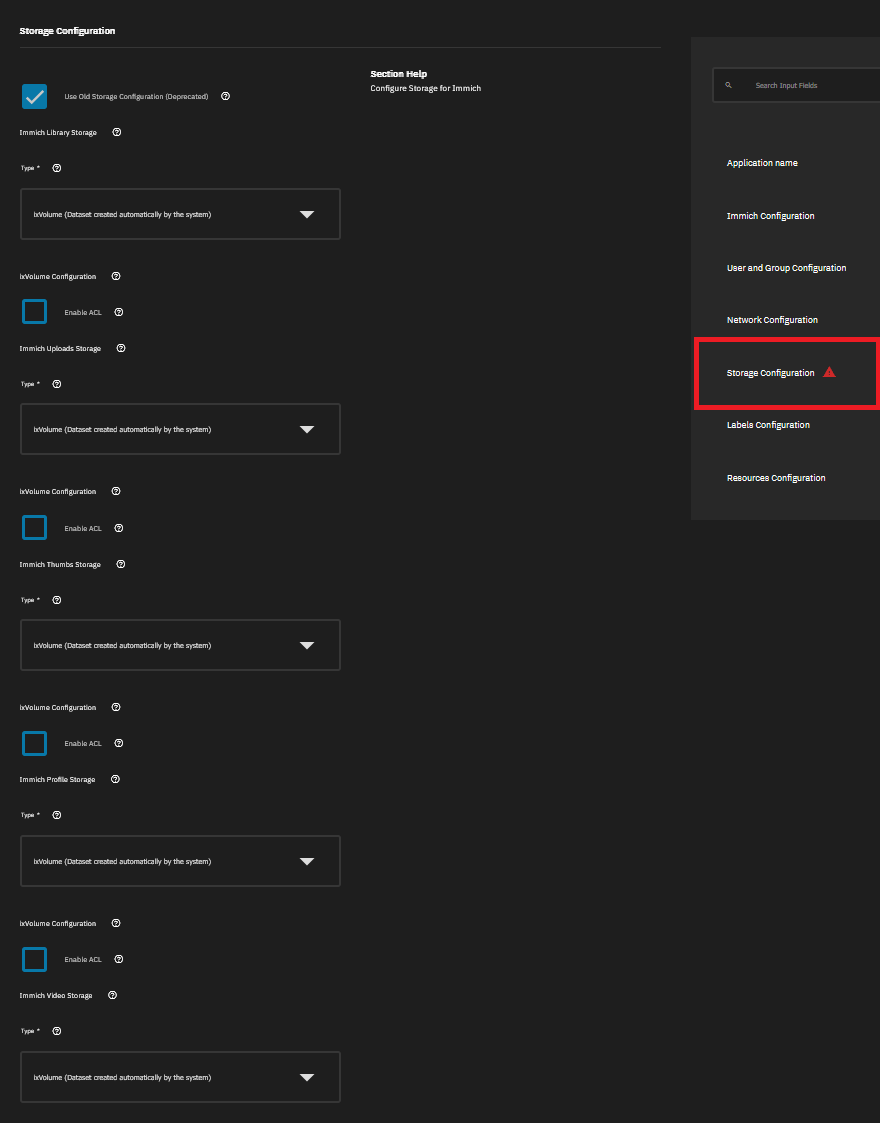Image resolution: width=880 pixels, height=1123 pixels.
Task: Focus the Search Input Fields box
Action: coord(796,85)
